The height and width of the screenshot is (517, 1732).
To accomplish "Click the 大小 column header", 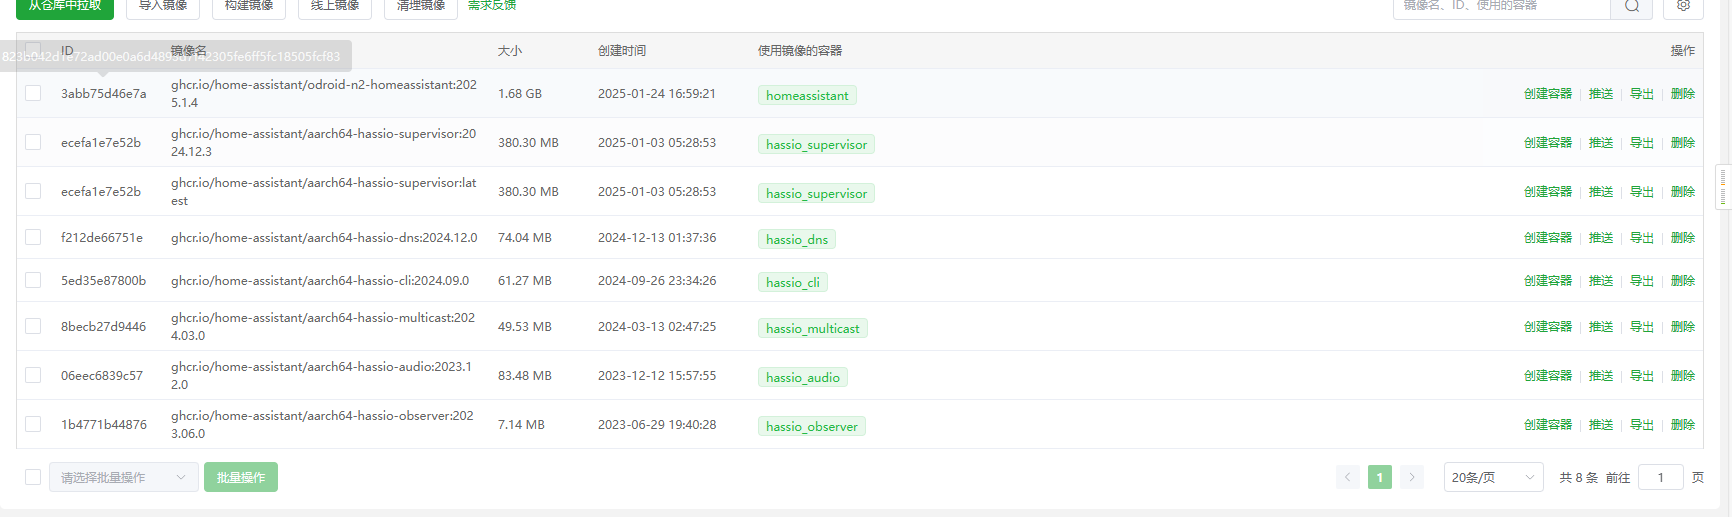I will (x=510, y=50).
